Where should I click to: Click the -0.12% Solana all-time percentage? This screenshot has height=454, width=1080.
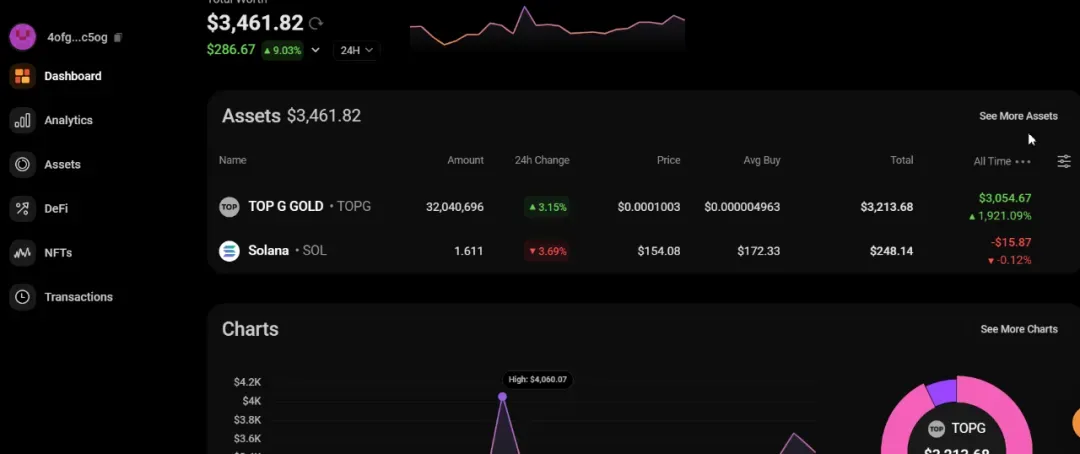pyautogui.click(x=1009, y=260)
